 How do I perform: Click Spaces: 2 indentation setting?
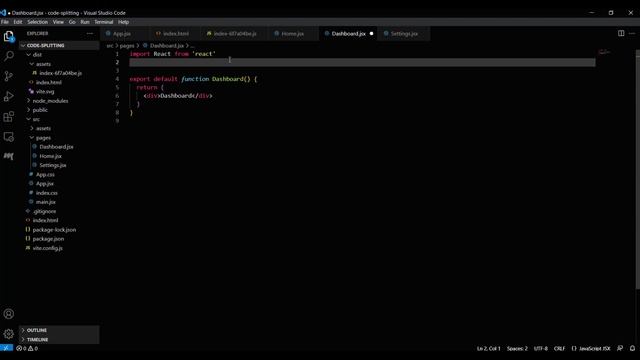(517, 348)
